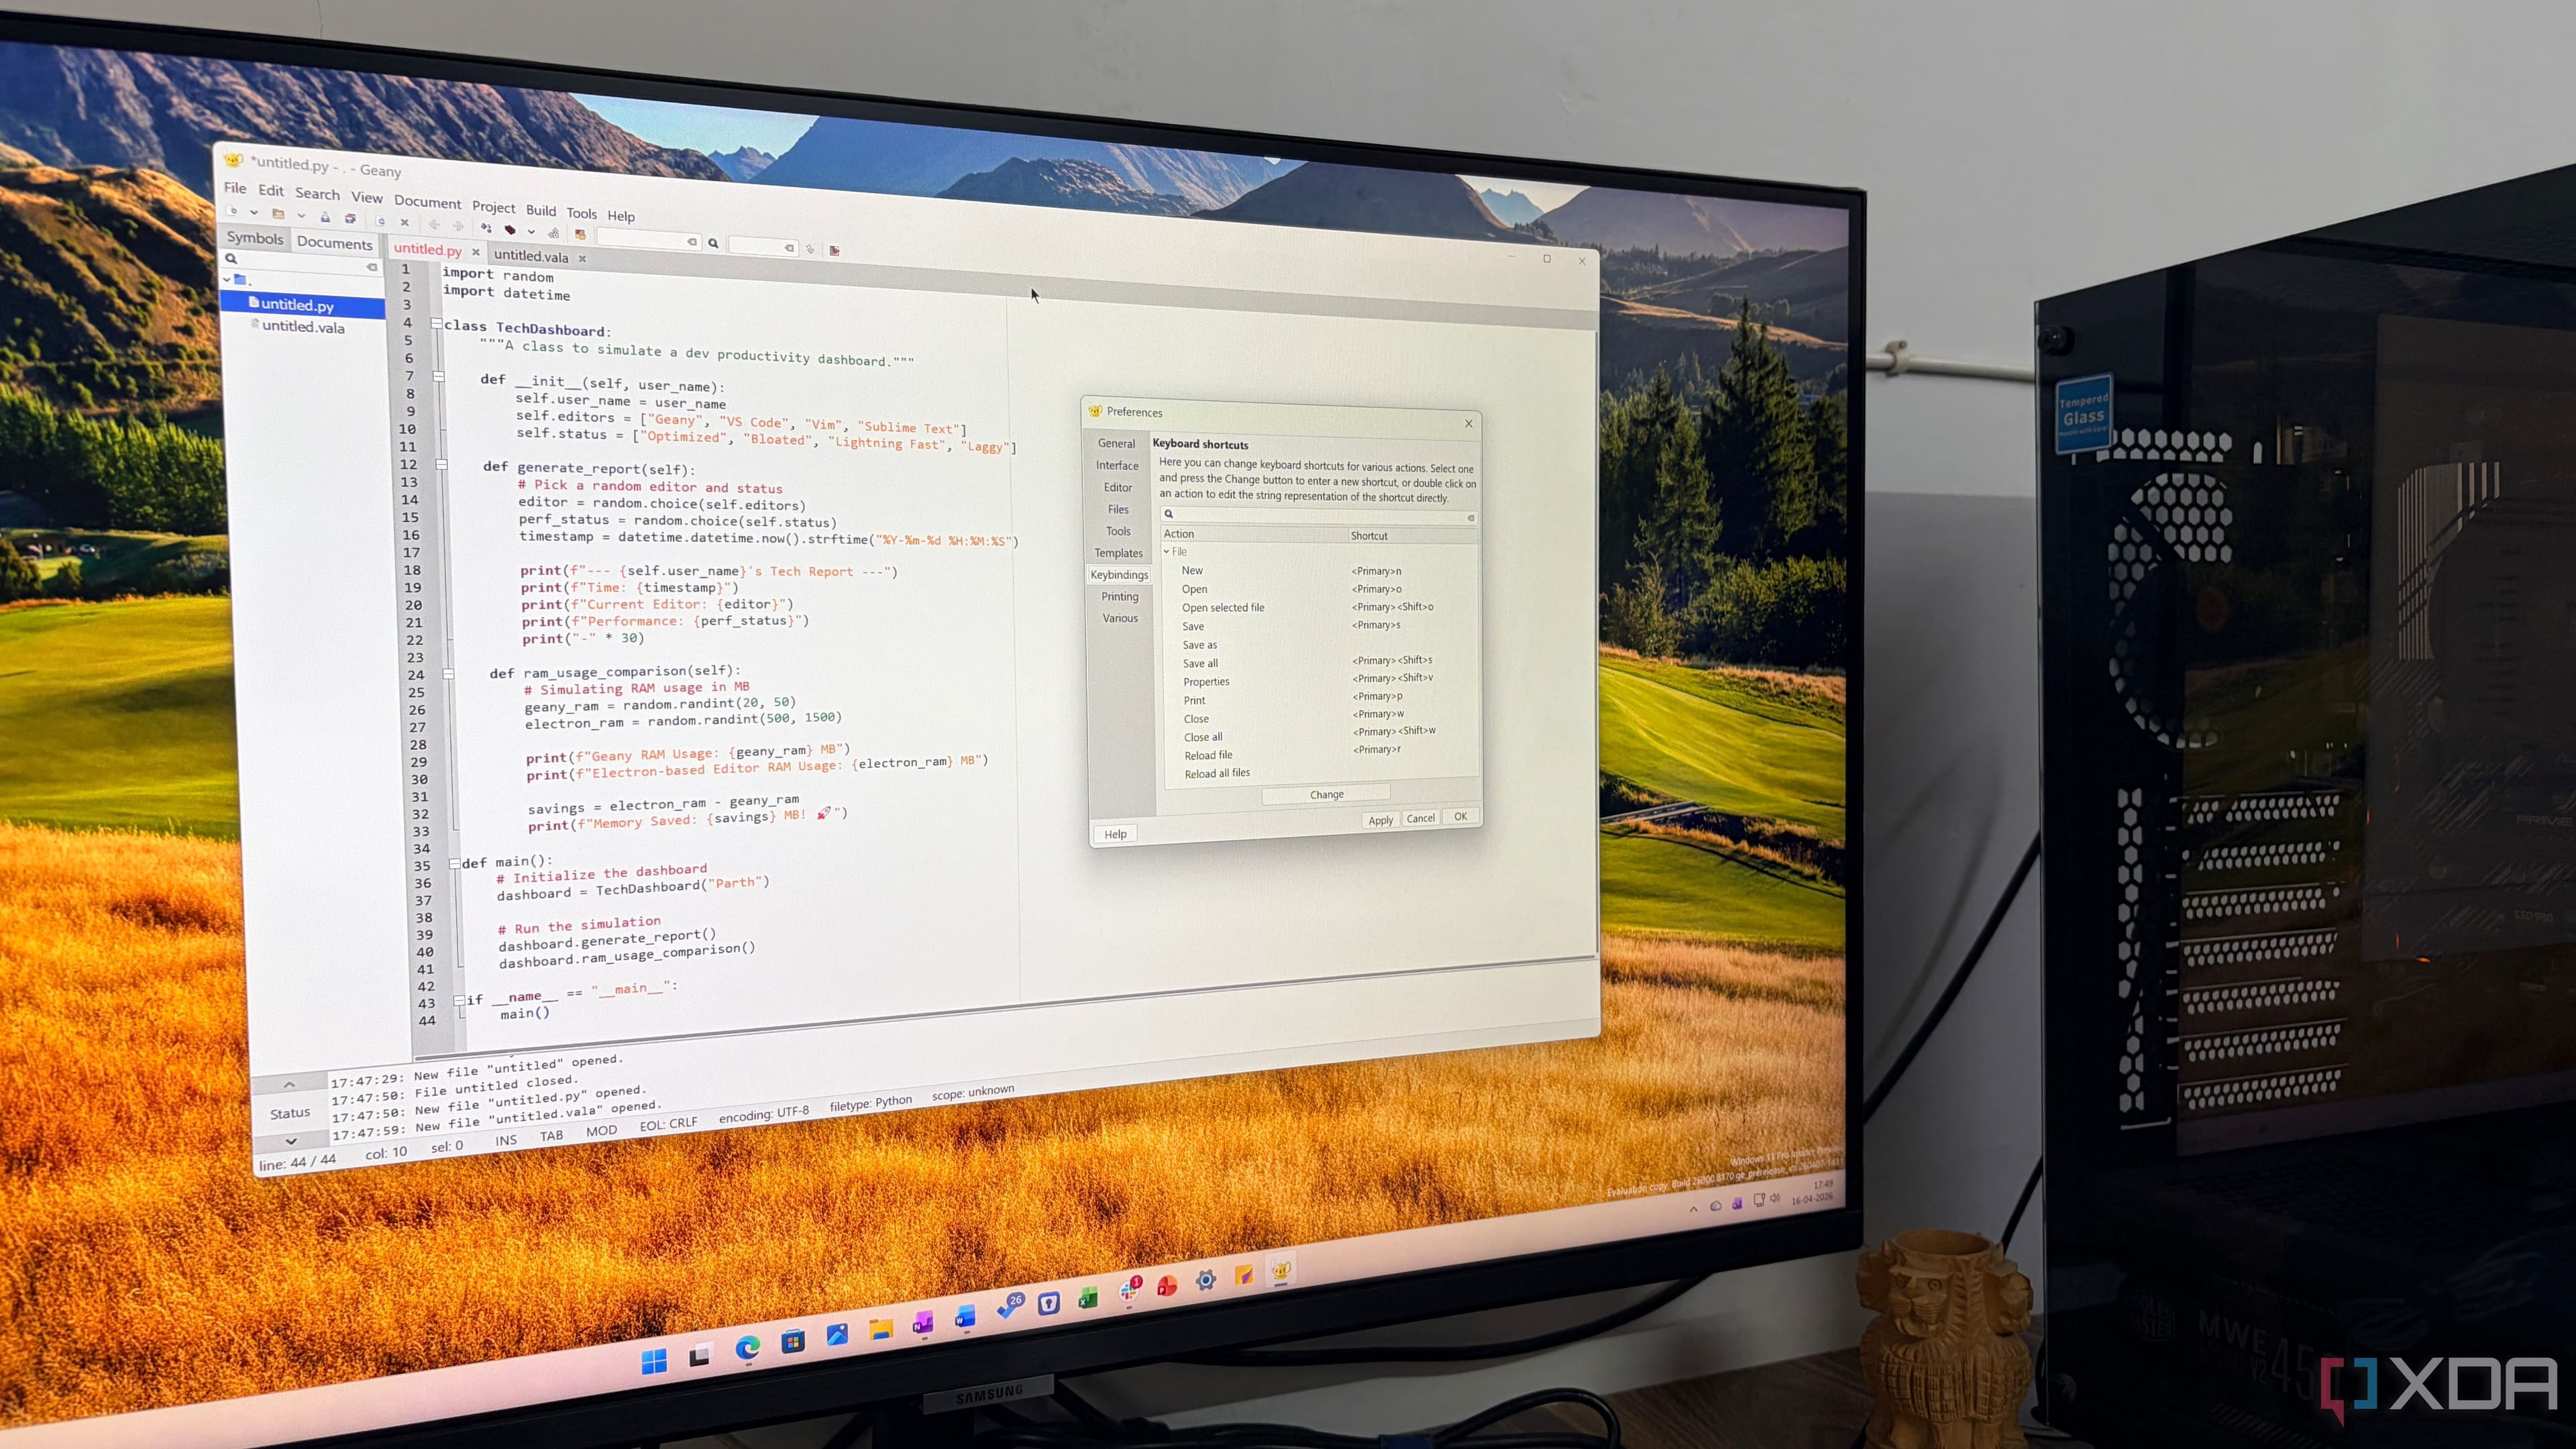Image resolution: width=2576 pixels, height=1449 pixels.
Task: Click the Open file folder icon
Action: (278, 214)
